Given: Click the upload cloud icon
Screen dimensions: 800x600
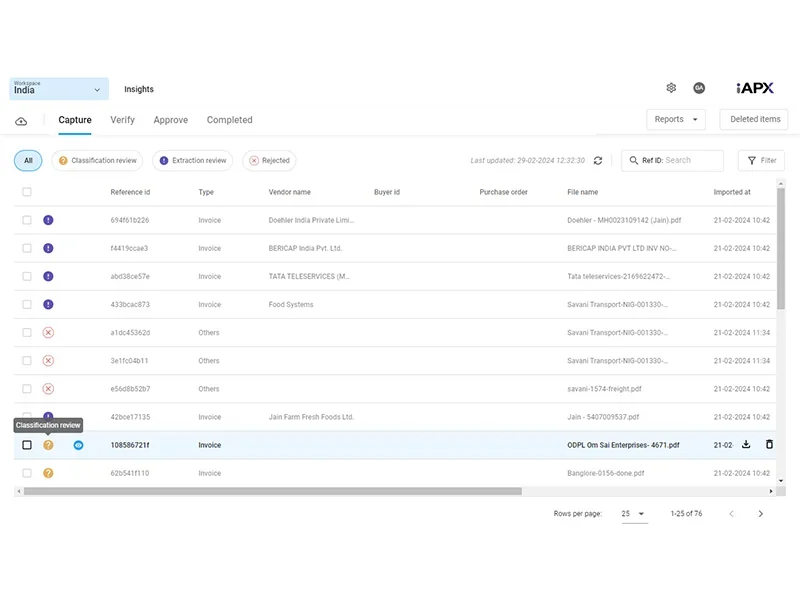Looking at the screenshot, I should coord(22,120).
